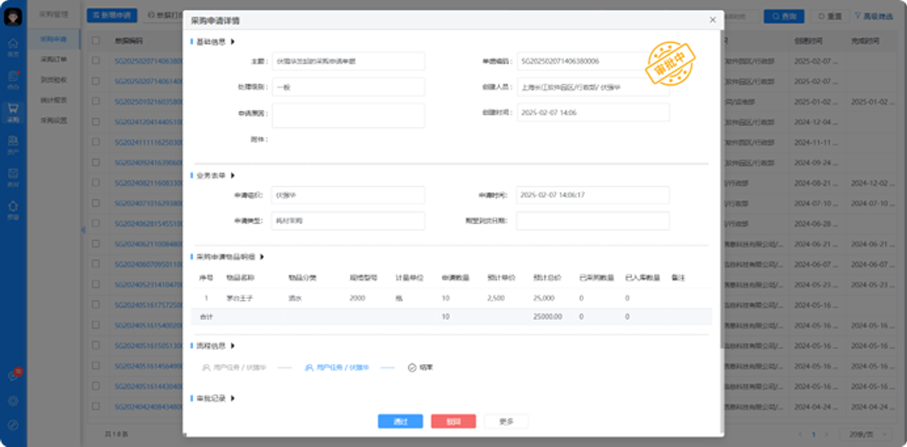
Task: Tick the checkbox of second table row
Action: coord(96,80)
